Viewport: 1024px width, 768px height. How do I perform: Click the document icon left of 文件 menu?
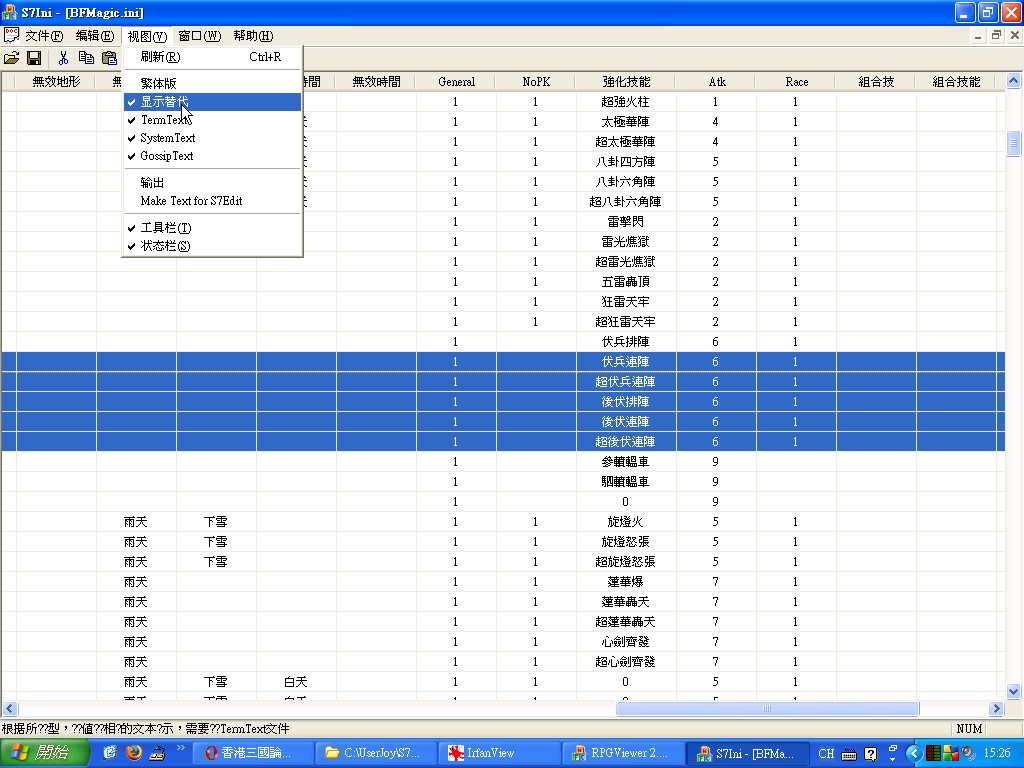(x=11, y=36)
